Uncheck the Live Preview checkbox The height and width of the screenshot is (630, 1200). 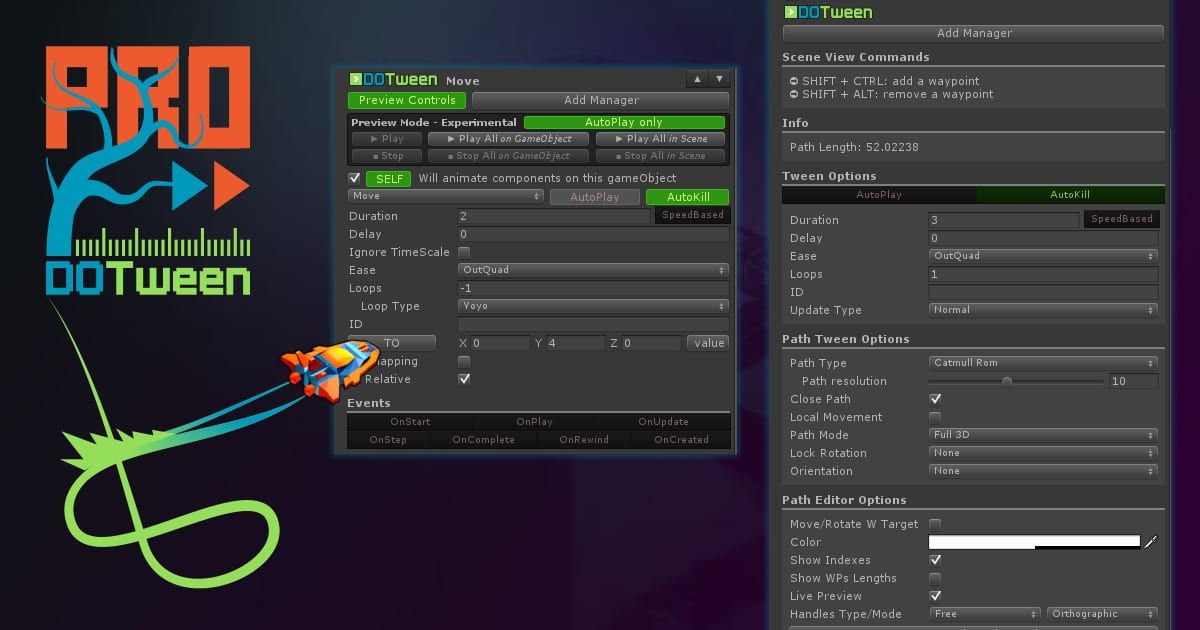[x=935, y=596]
